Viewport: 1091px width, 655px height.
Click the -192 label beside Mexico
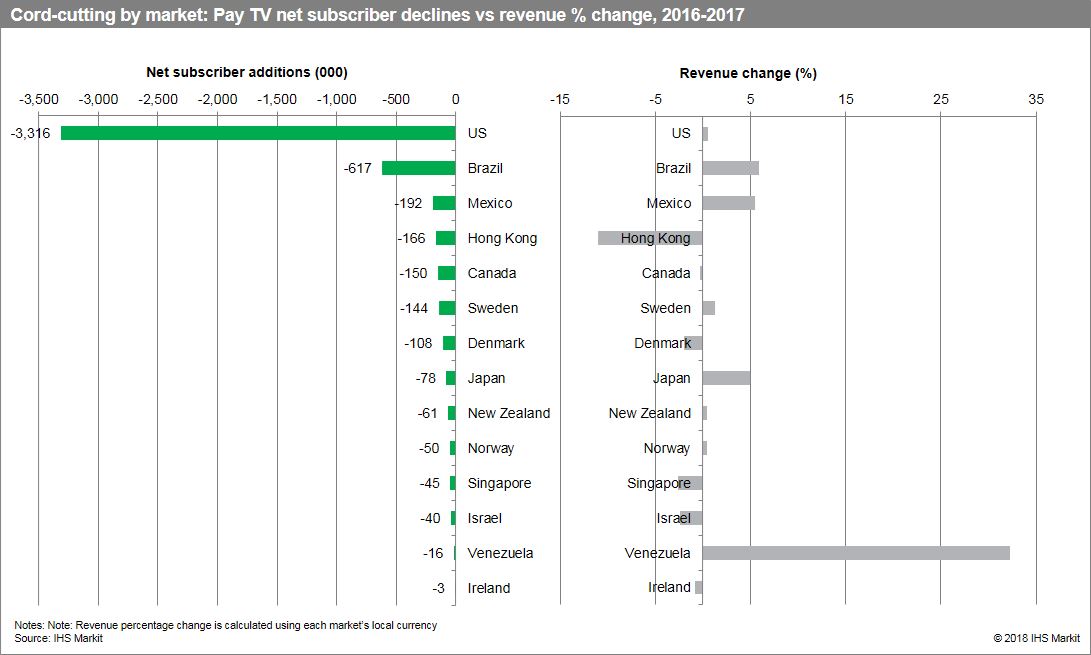(410, 203)
